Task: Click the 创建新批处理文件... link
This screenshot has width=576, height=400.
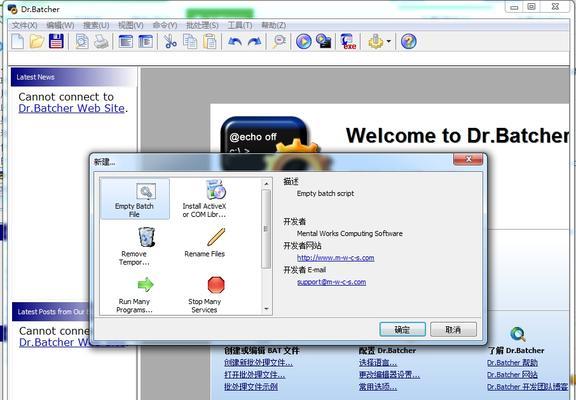Action: 259,363
